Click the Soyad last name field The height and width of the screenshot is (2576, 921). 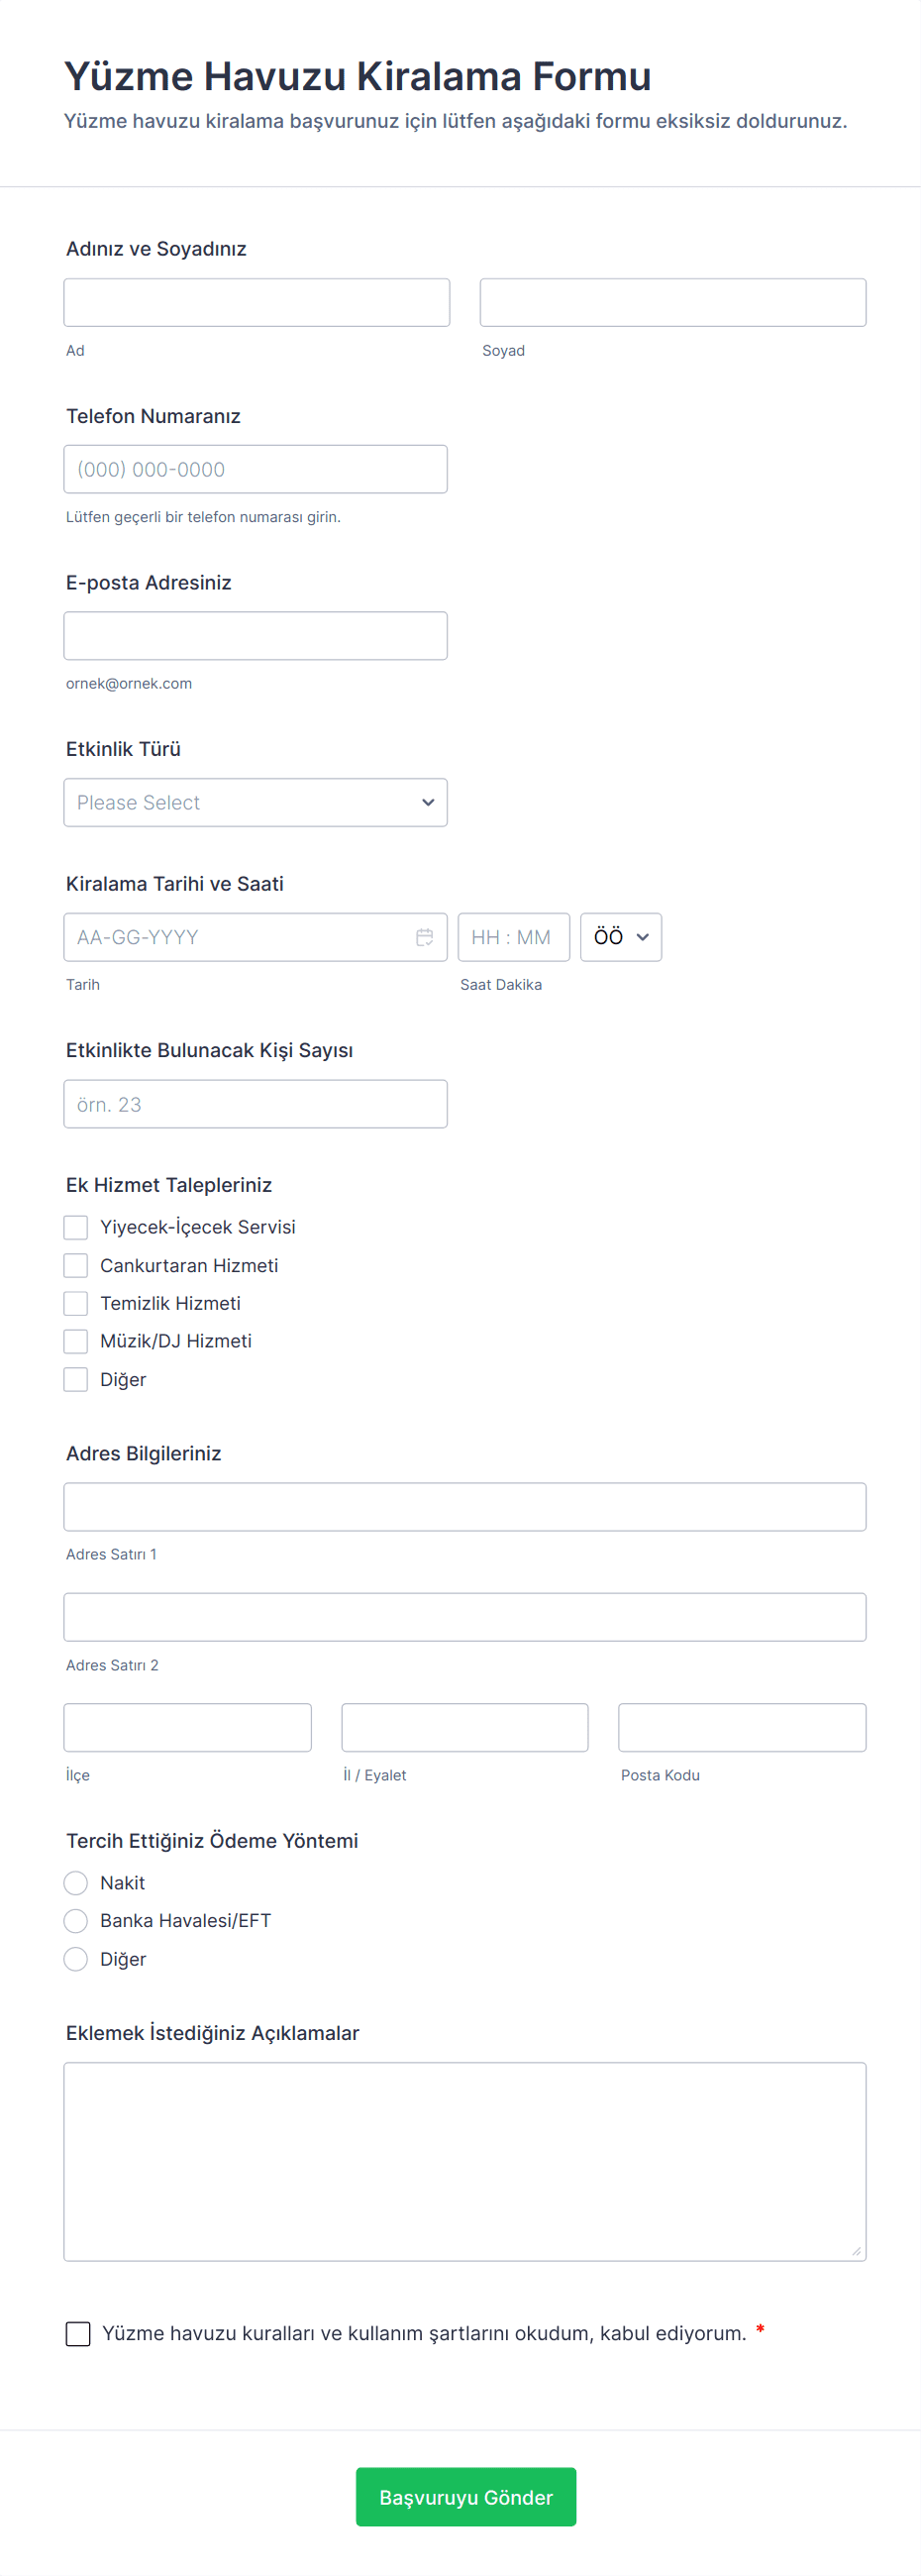click(672, 302)
